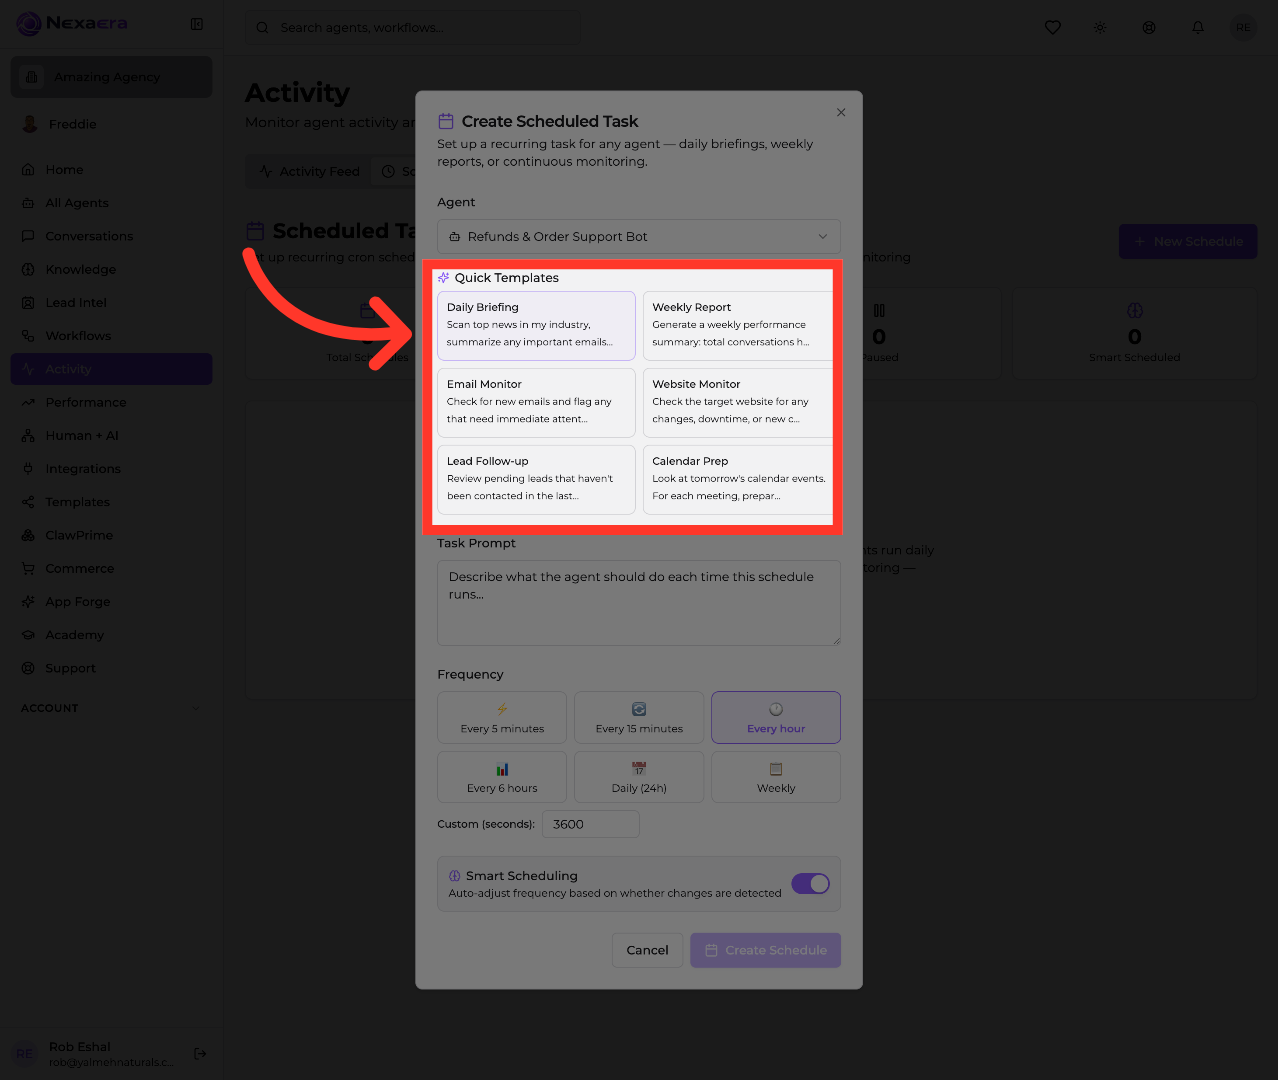Click the Freddie agent entry
This screenshot has height=1080, width=1278.
(112, 124)
